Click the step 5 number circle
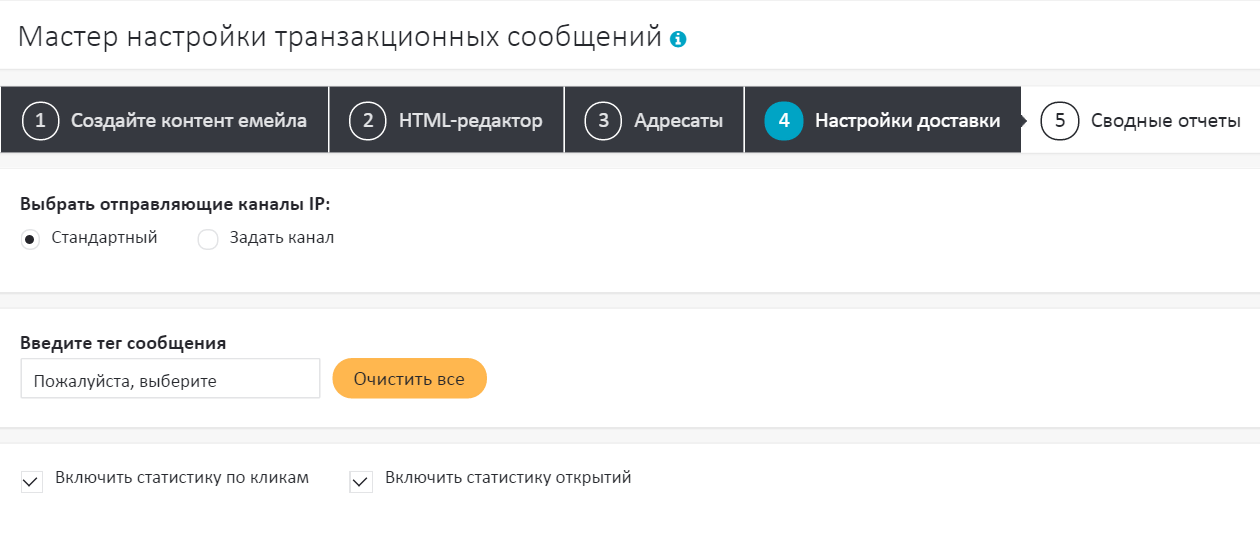This screenshot has height=535, width=1260. 1060,121
